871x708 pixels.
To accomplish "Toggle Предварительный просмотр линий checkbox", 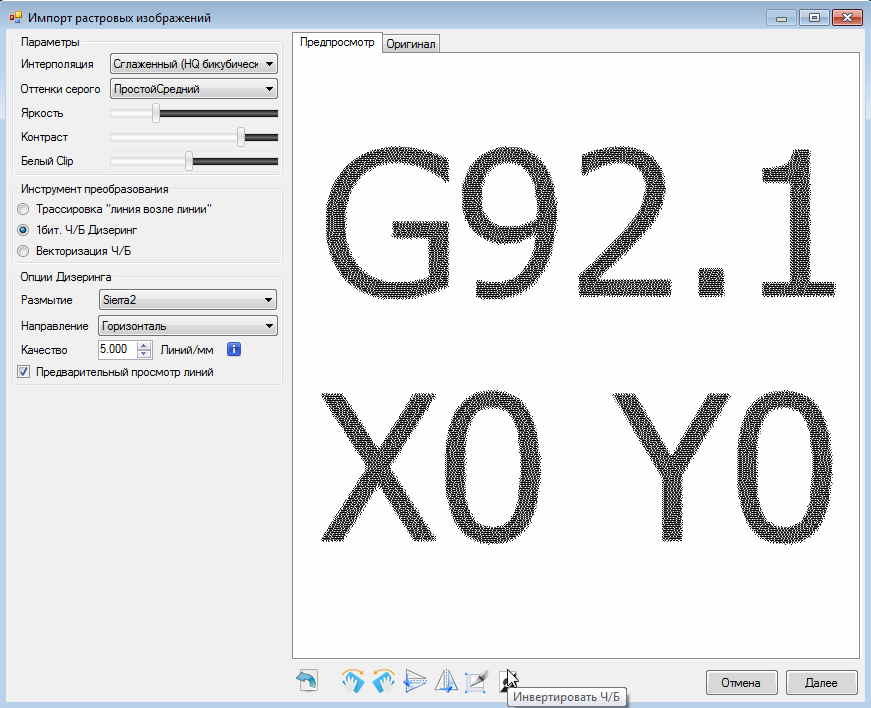I will point(24,372).
